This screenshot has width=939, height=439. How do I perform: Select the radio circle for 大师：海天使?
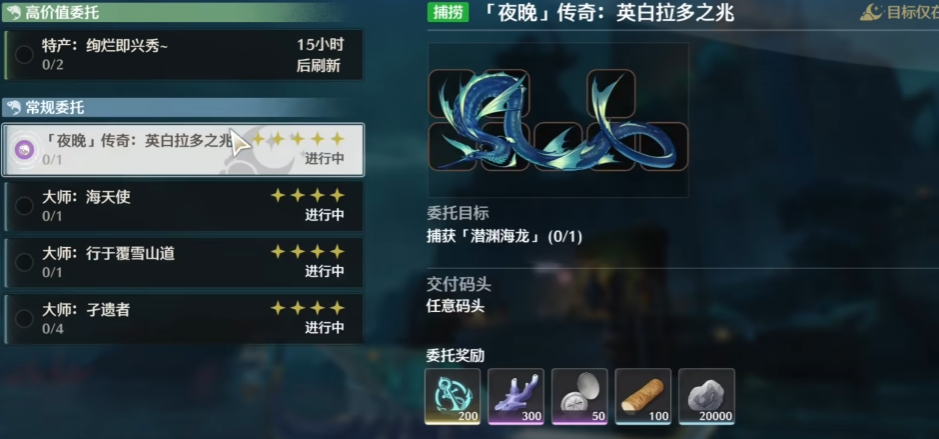tap(24, 206)
